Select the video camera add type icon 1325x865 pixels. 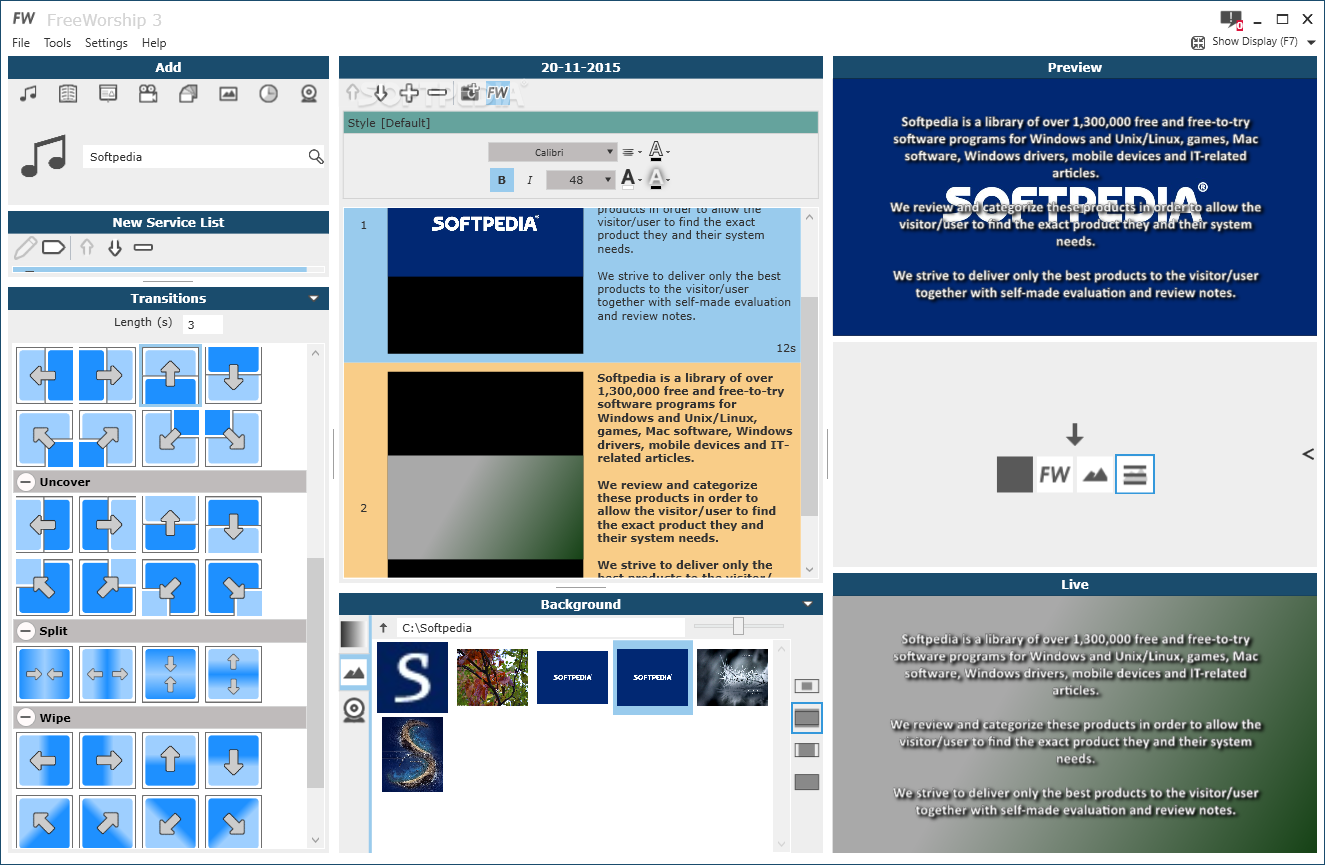pyautogui.click(x=148, y=93)
